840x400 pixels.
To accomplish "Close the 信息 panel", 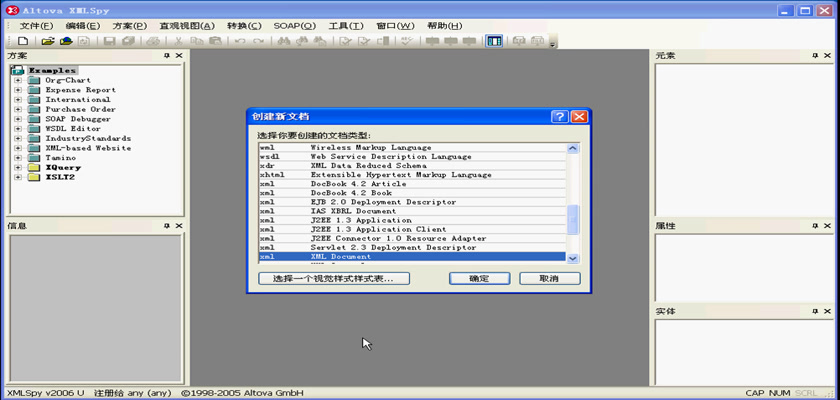I will pos(179,226).
